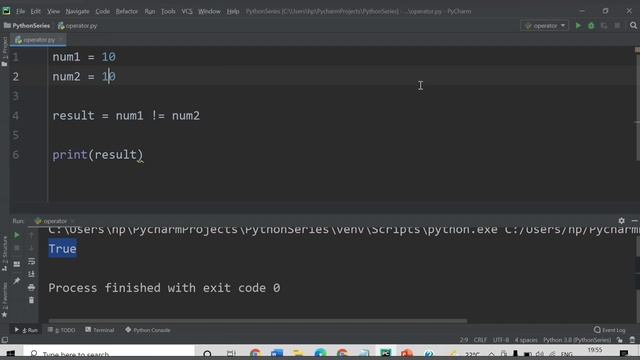Screen dimensions: 640x360
Task: Open Run panel settings gear
Action: 621,220
